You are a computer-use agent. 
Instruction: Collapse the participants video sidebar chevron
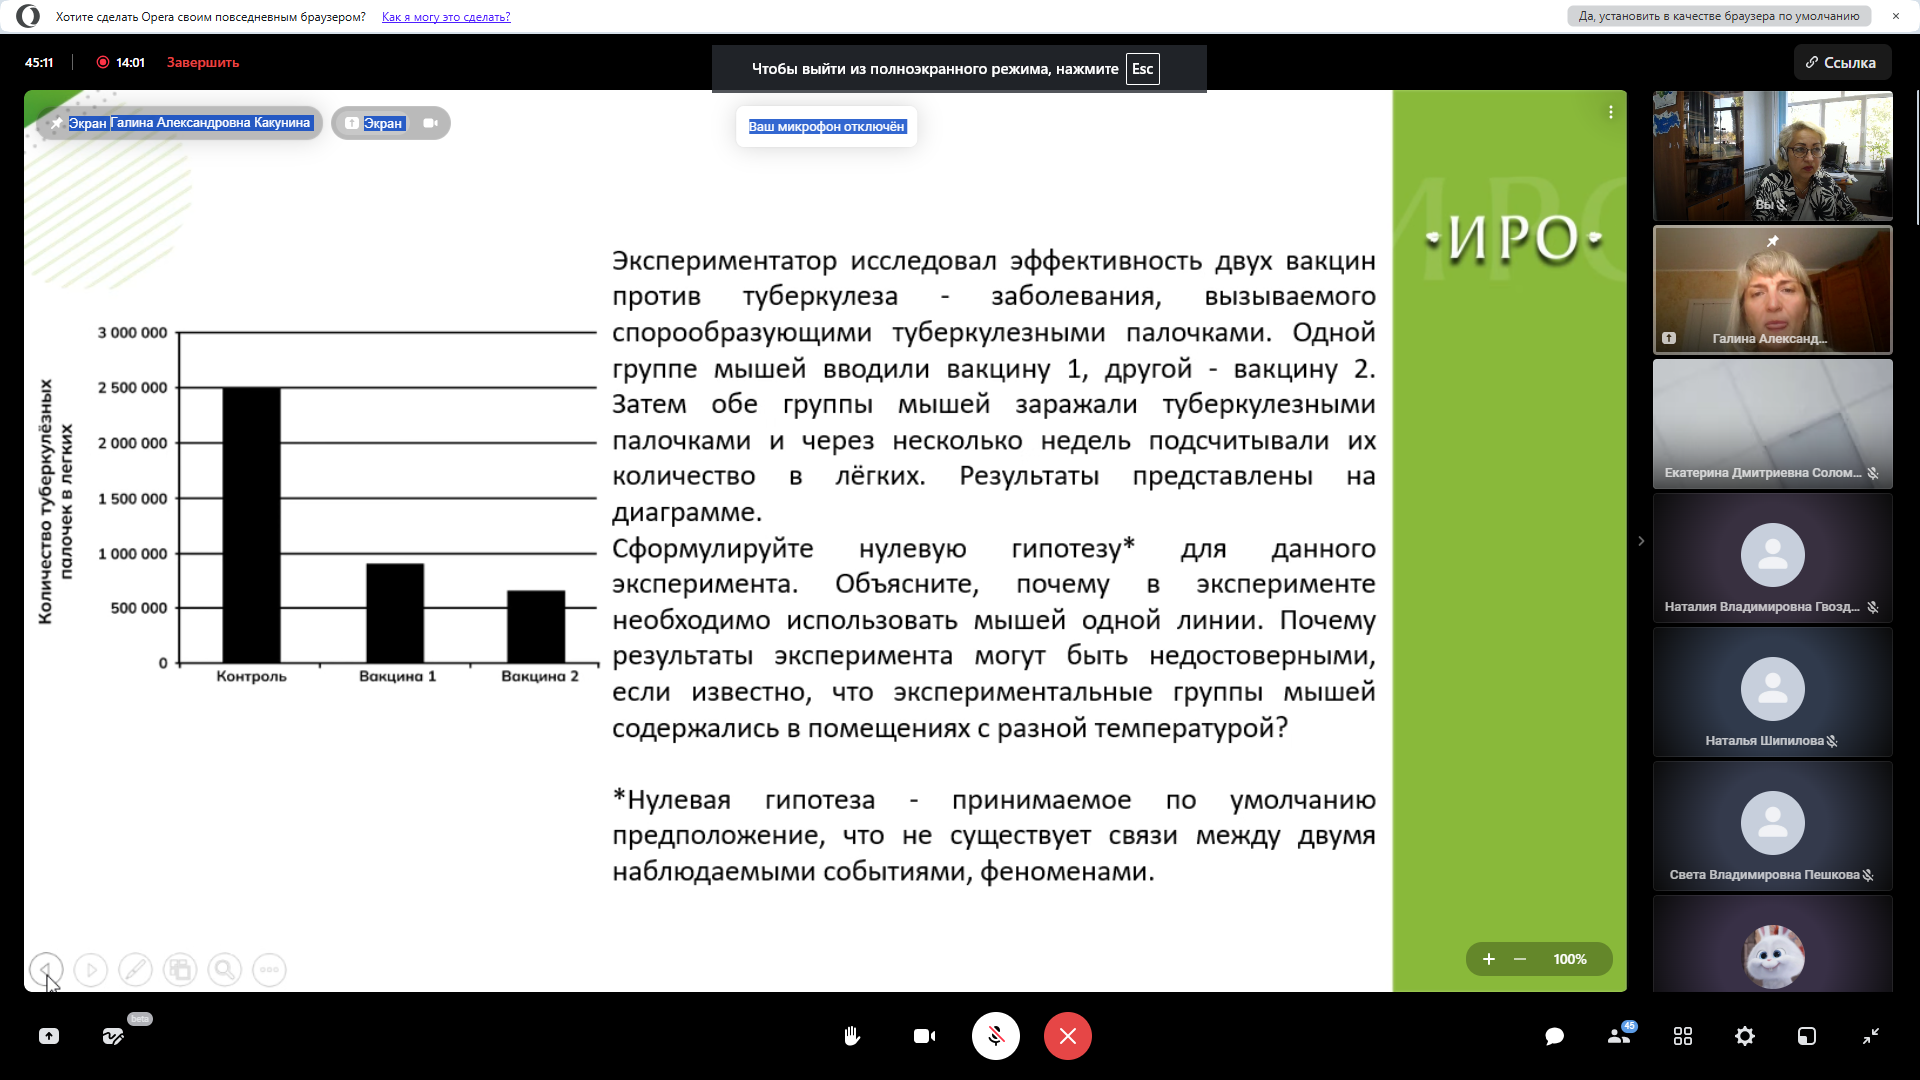click(x=1641, y=541)
